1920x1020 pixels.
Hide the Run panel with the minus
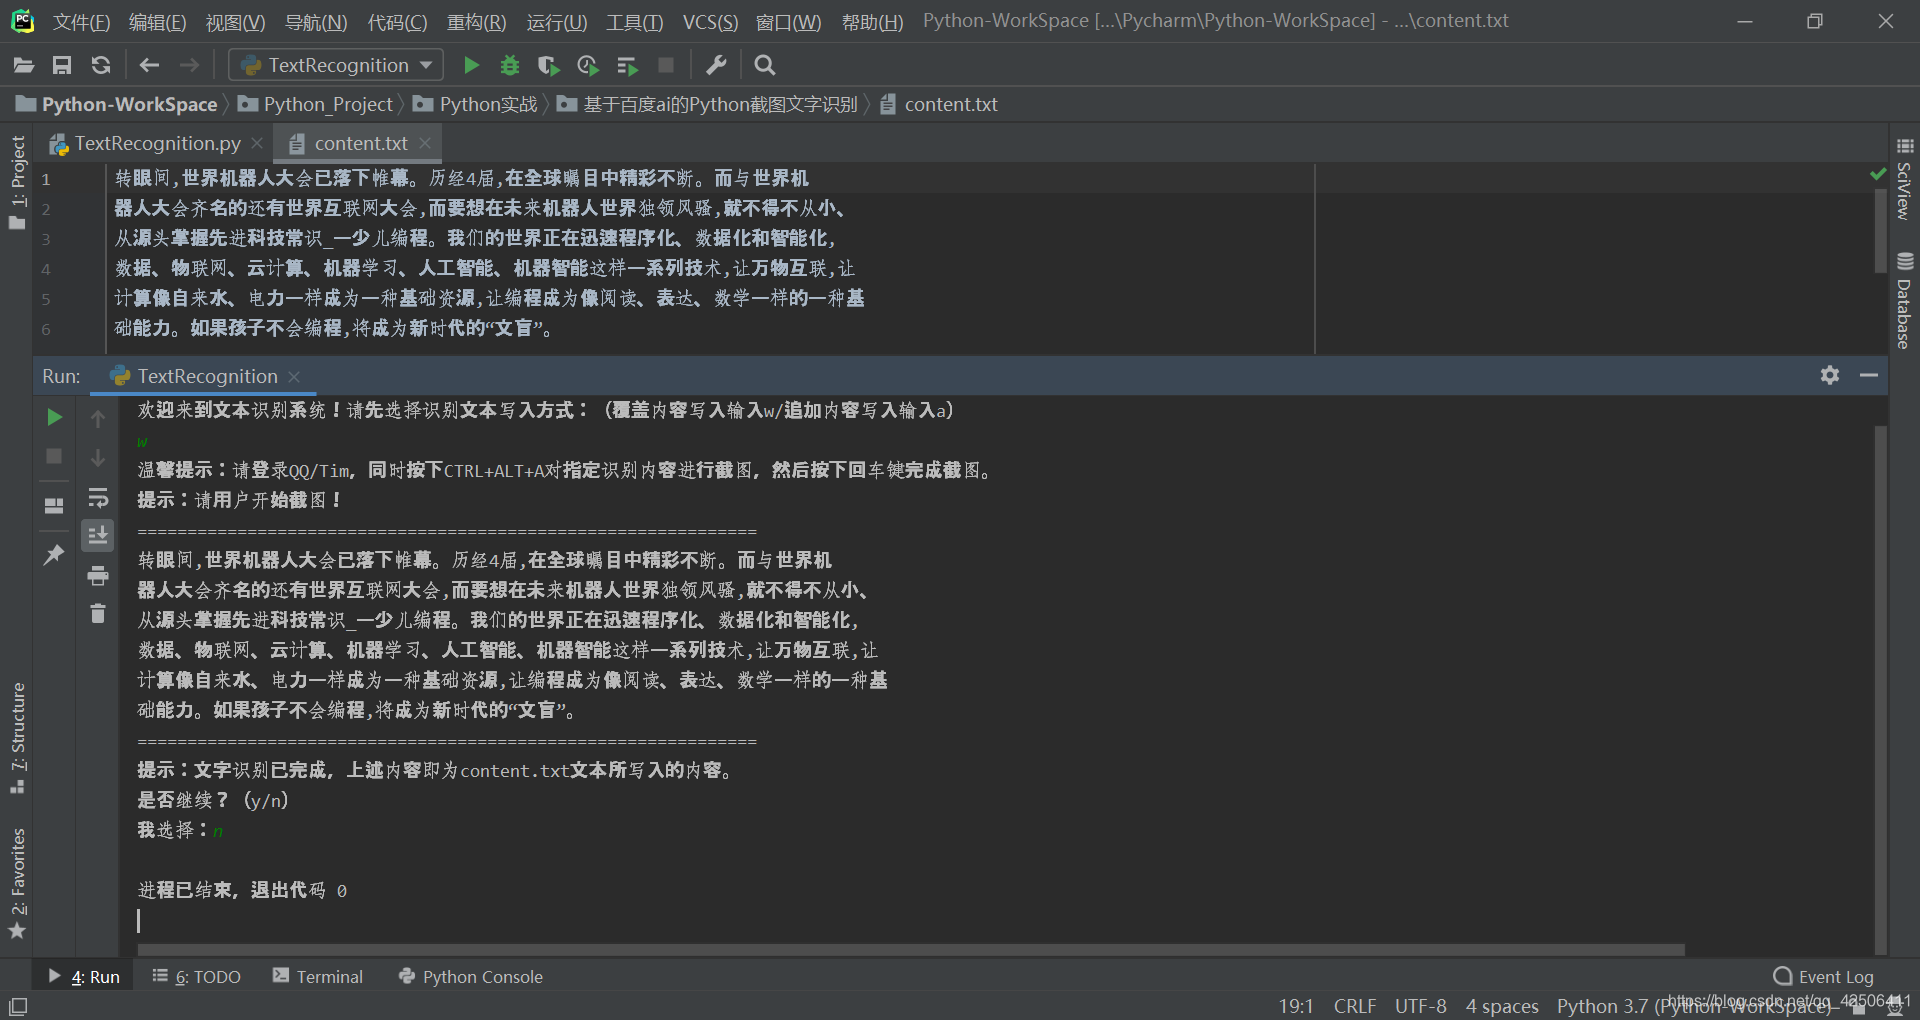coord(1869,375)
